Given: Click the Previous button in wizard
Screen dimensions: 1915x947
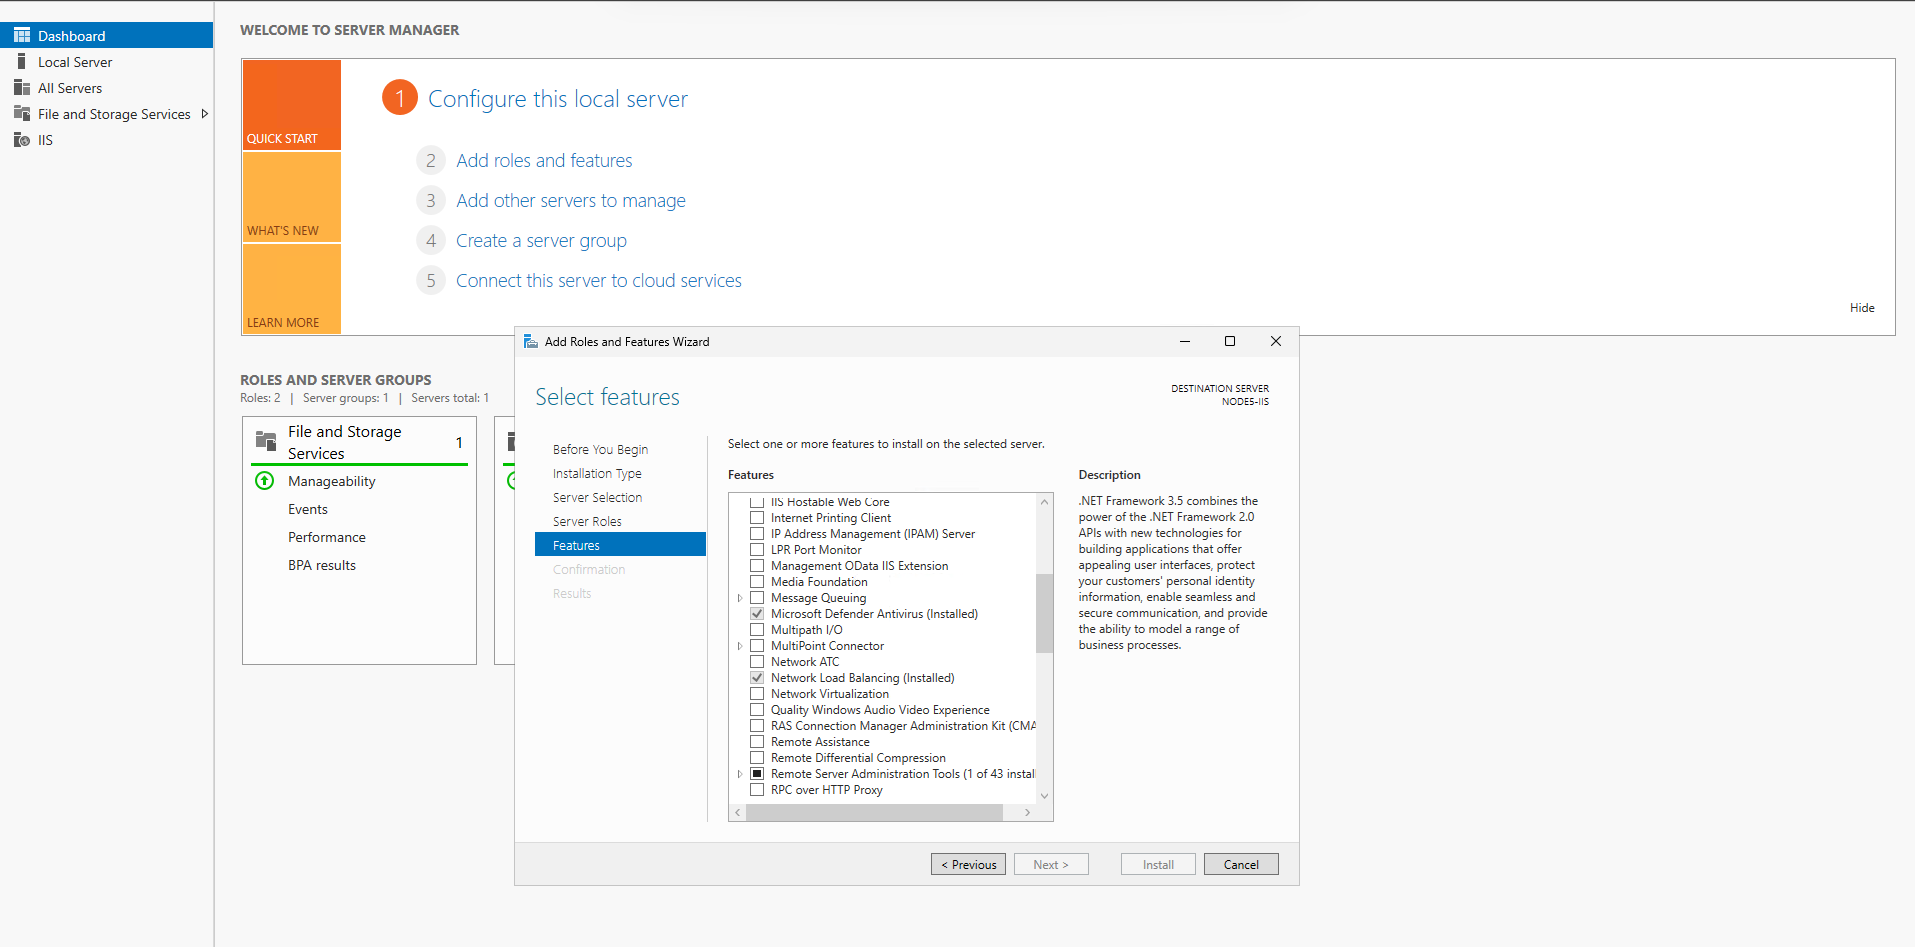Looking at the screenshot, I should tap(969, 865).
